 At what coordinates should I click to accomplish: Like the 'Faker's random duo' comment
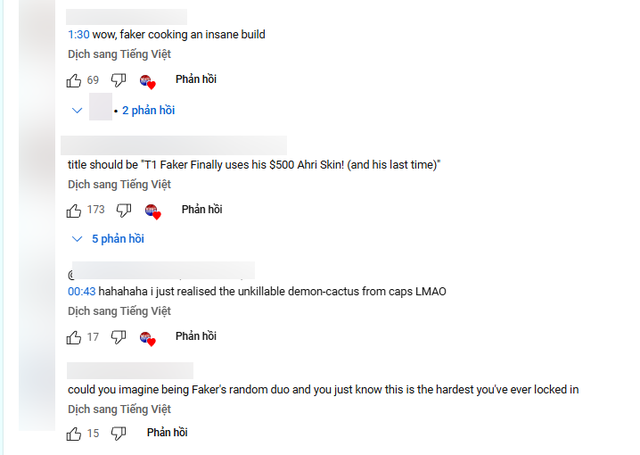[74, 433]
